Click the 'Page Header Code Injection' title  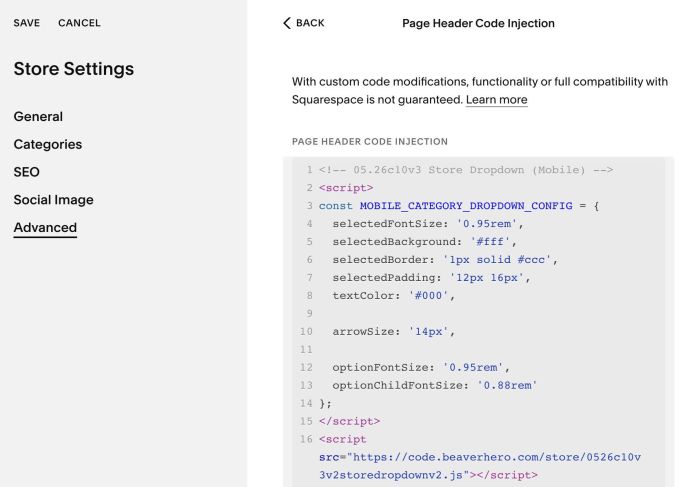[x=478, y=23]
